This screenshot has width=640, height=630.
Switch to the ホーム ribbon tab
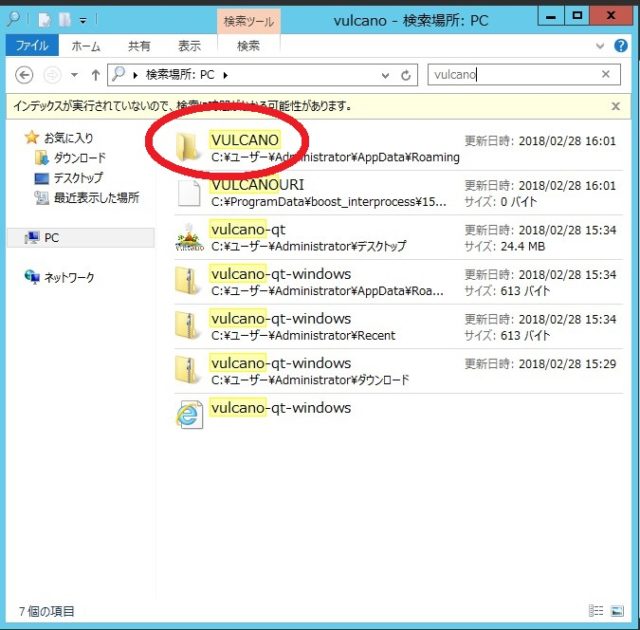86,46
